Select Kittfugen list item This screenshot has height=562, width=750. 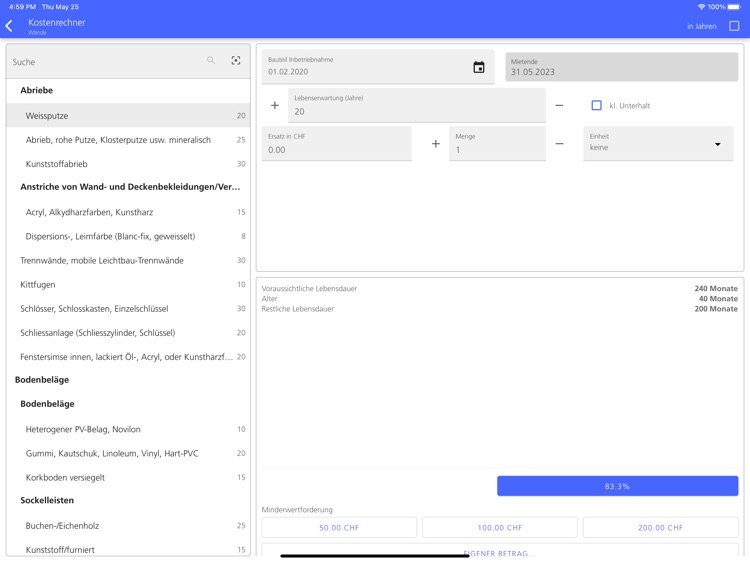coord(128,285)
